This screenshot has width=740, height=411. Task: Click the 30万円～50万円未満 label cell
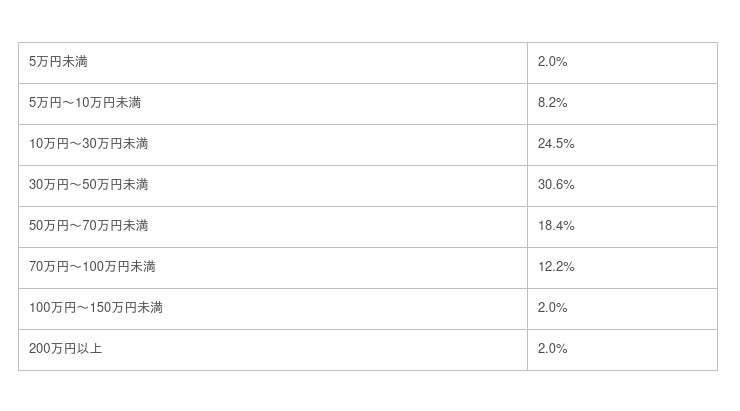(89, 185)
